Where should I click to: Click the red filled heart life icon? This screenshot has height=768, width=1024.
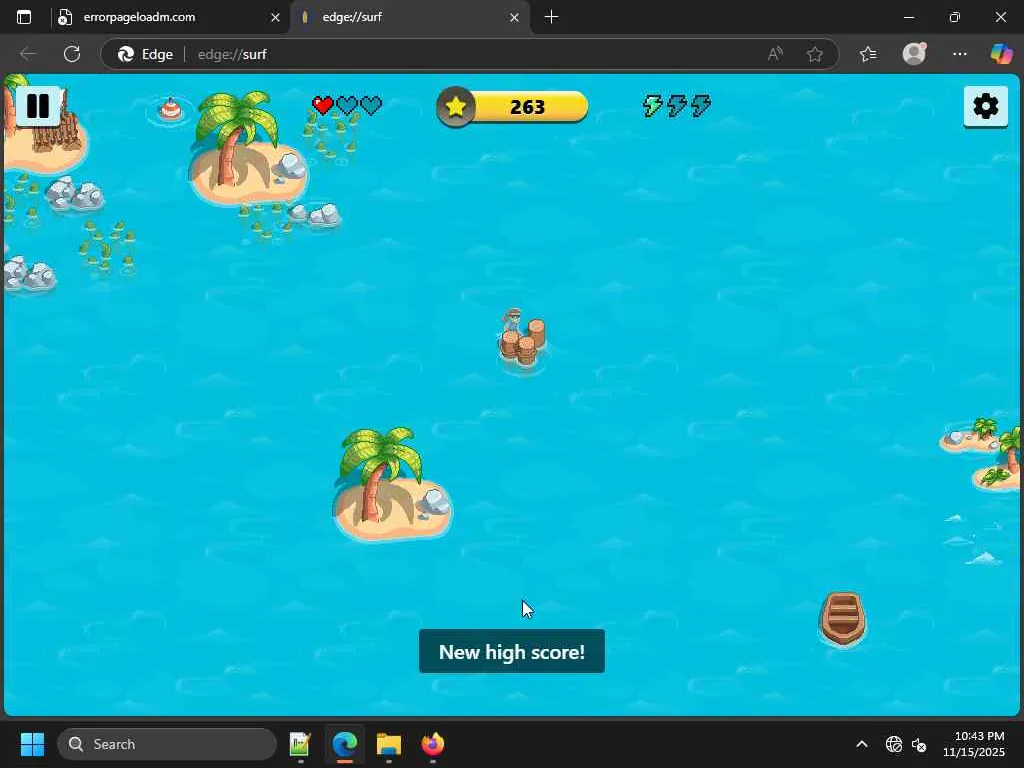pos(323,105)
